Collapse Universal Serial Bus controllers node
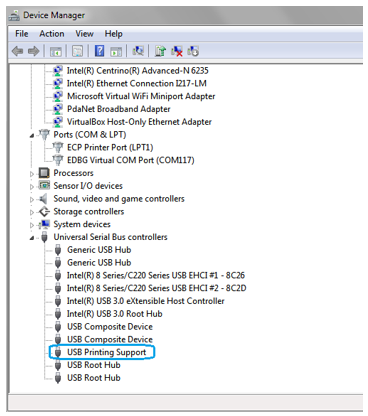Screen dimensions: 368x416 pos(32,238)
